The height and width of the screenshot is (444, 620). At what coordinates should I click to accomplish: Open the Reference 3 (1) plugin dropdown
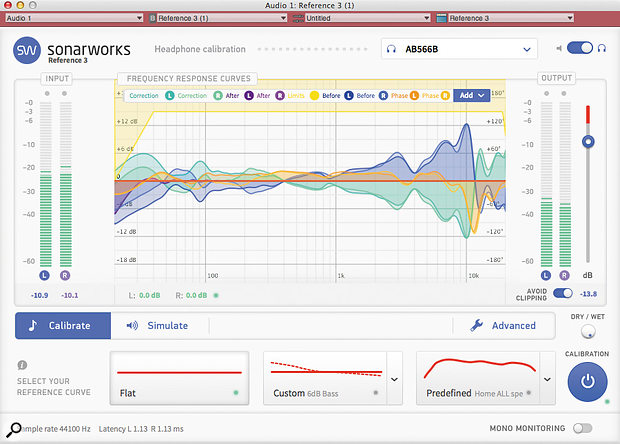(x=222, y=18)
